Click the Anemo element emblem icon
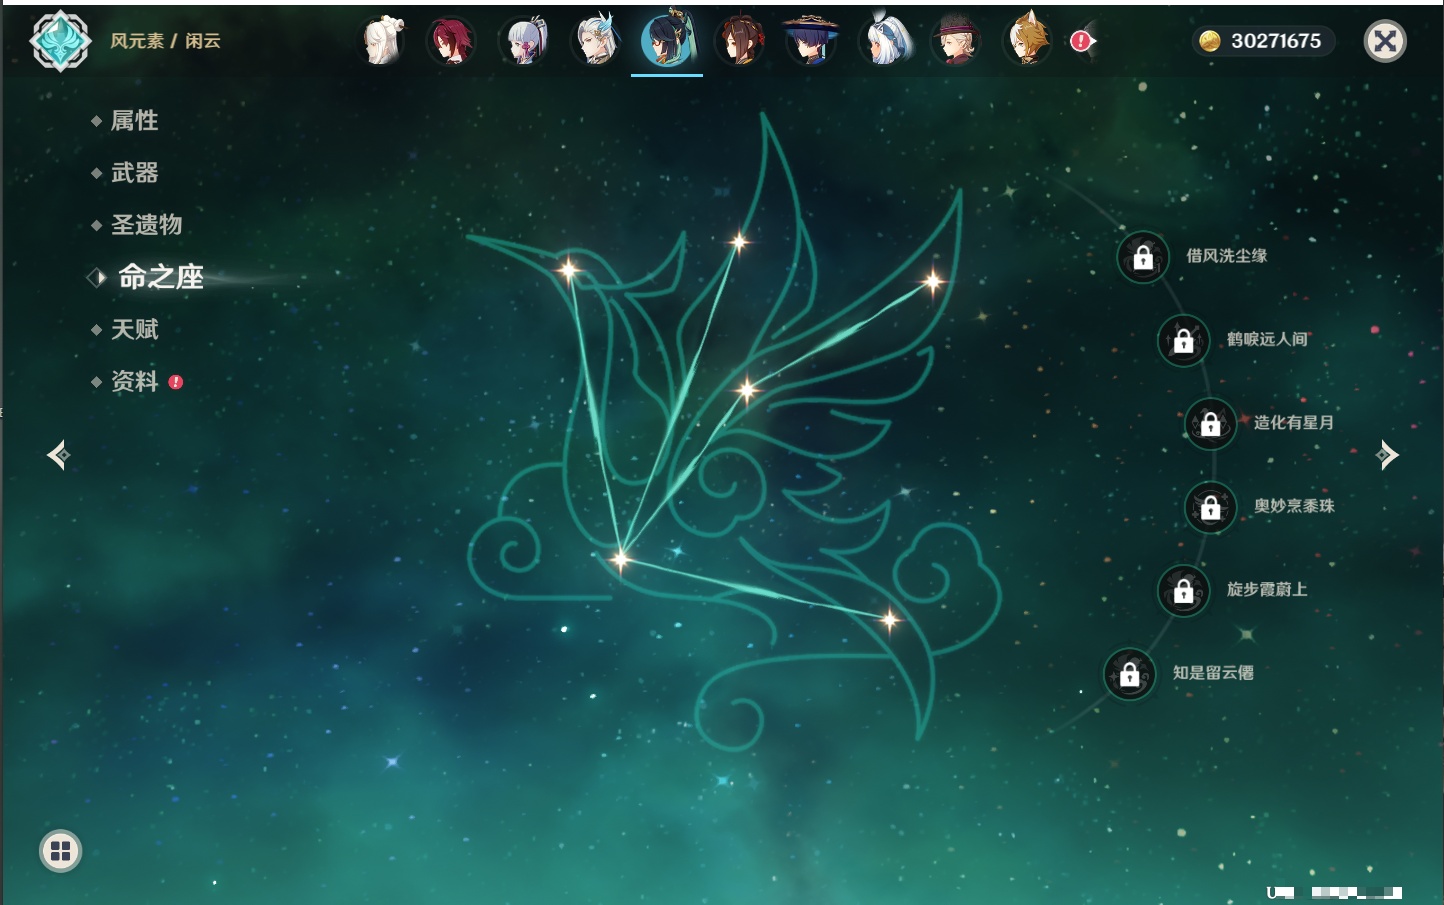 [60, 41]
